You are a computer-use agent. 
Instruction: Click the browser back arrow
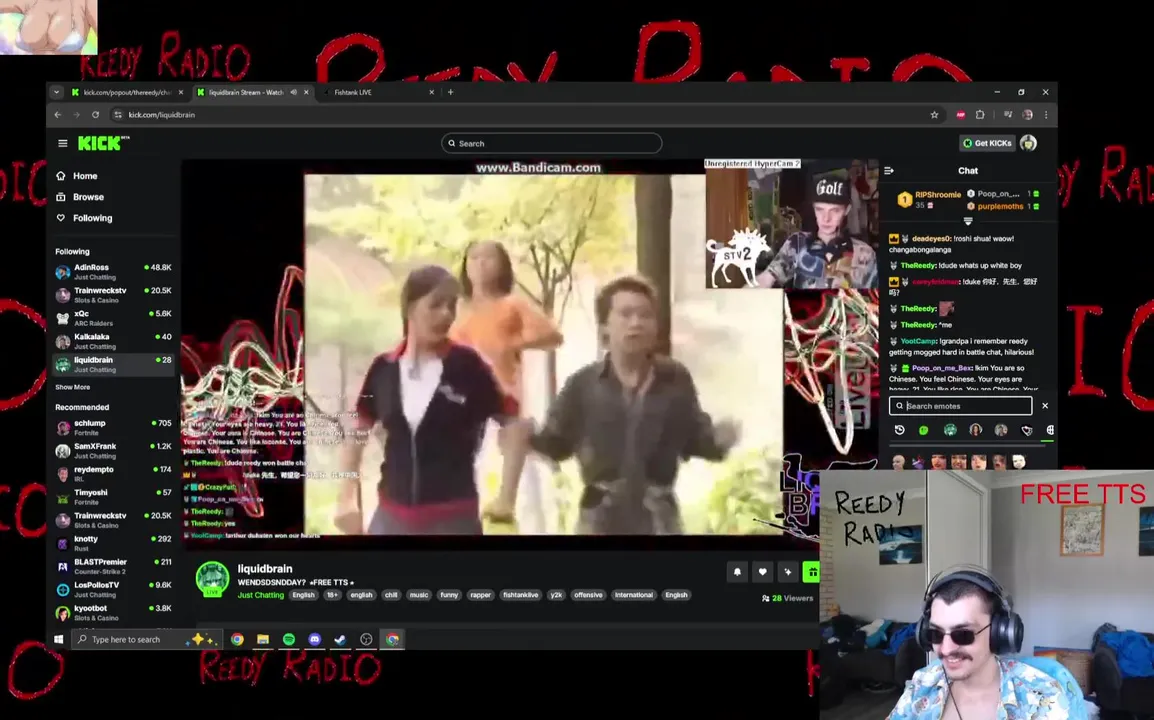click(x=58, y=115)
